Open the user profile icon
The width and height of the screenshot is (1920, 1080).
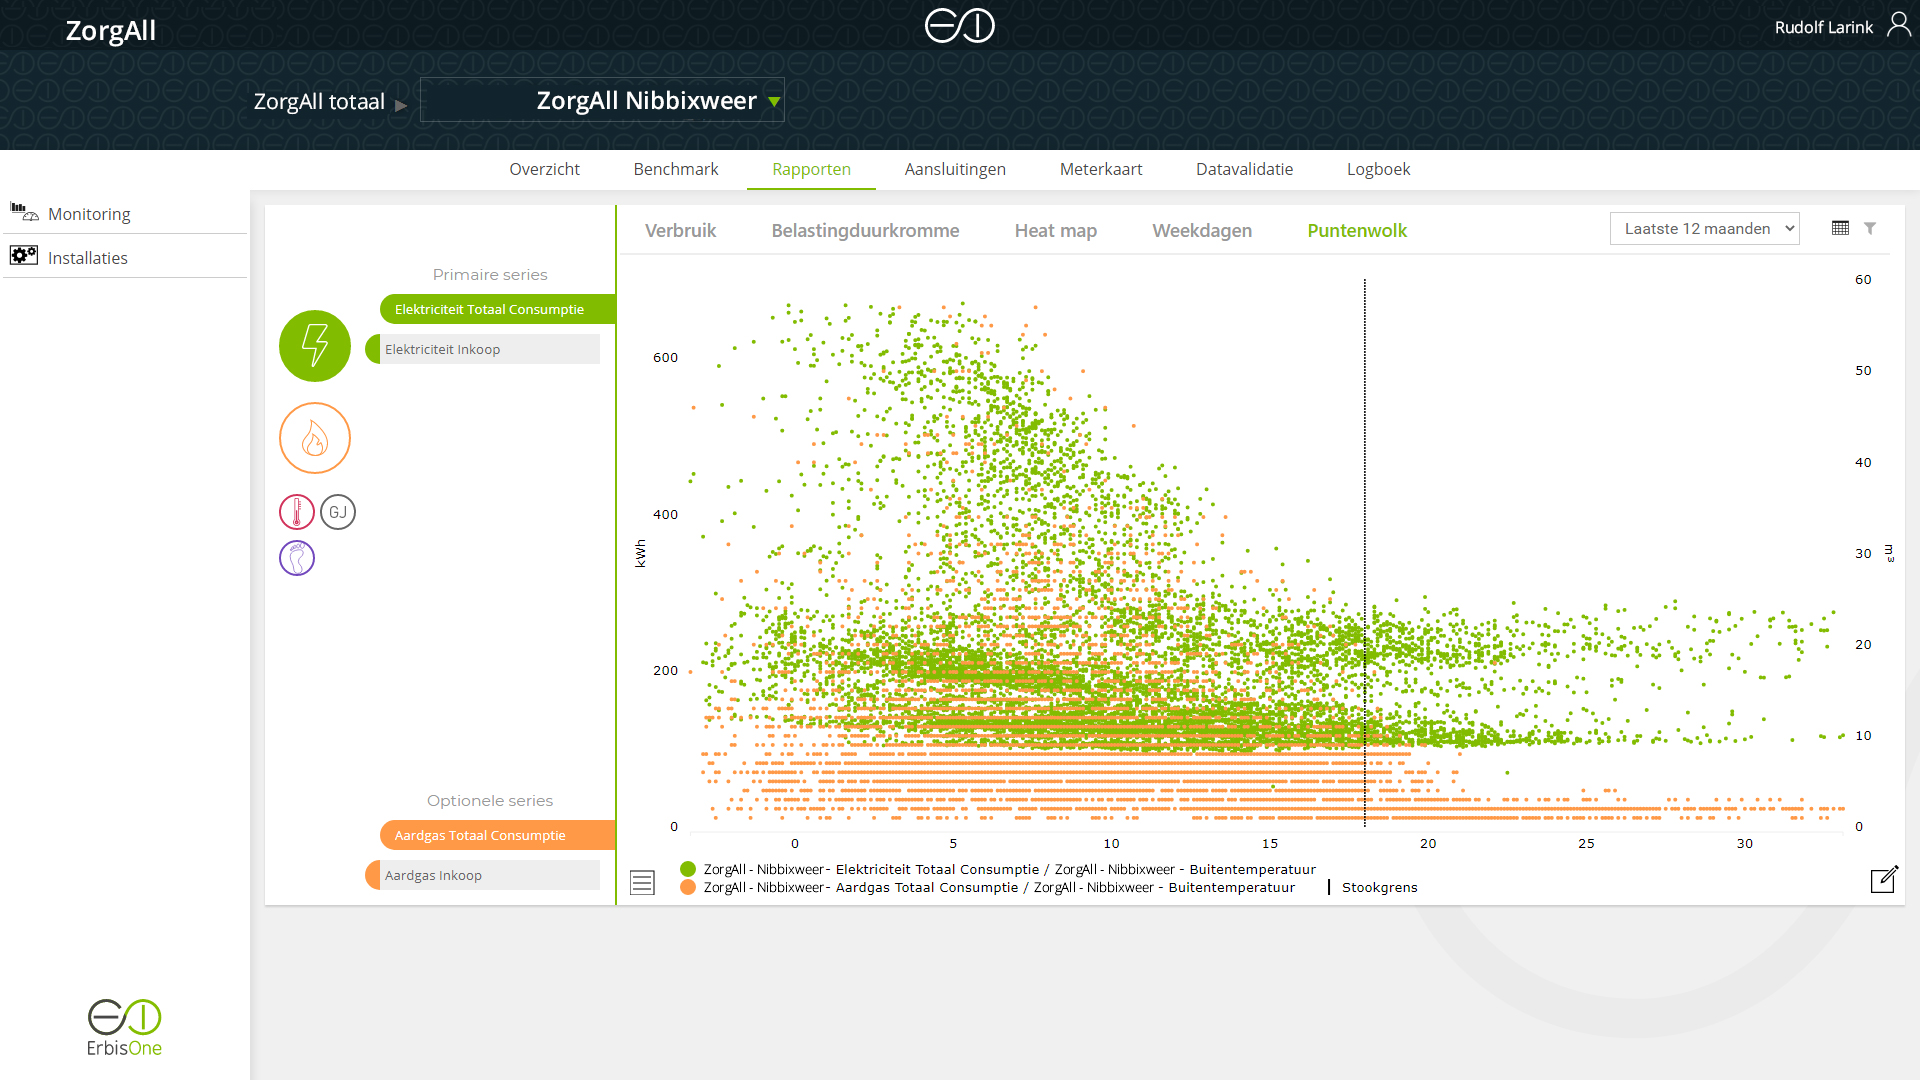(x=1898, y=25)
